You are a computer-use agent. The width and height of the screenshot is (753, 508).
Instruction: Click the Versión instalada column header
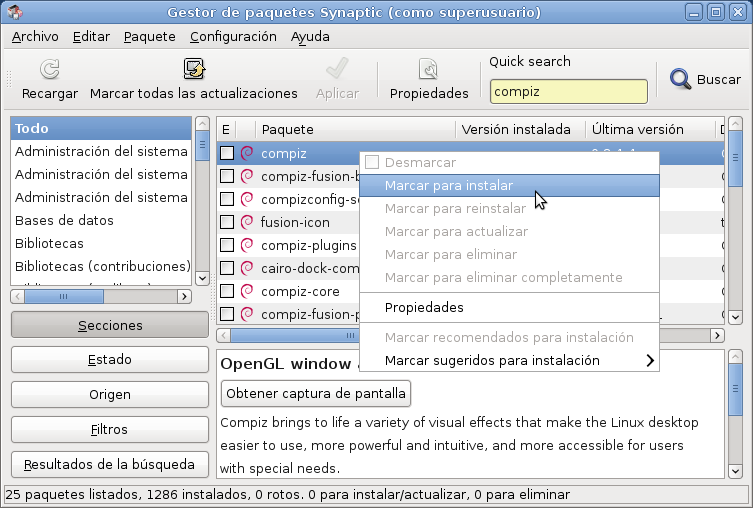coord(520,129)
